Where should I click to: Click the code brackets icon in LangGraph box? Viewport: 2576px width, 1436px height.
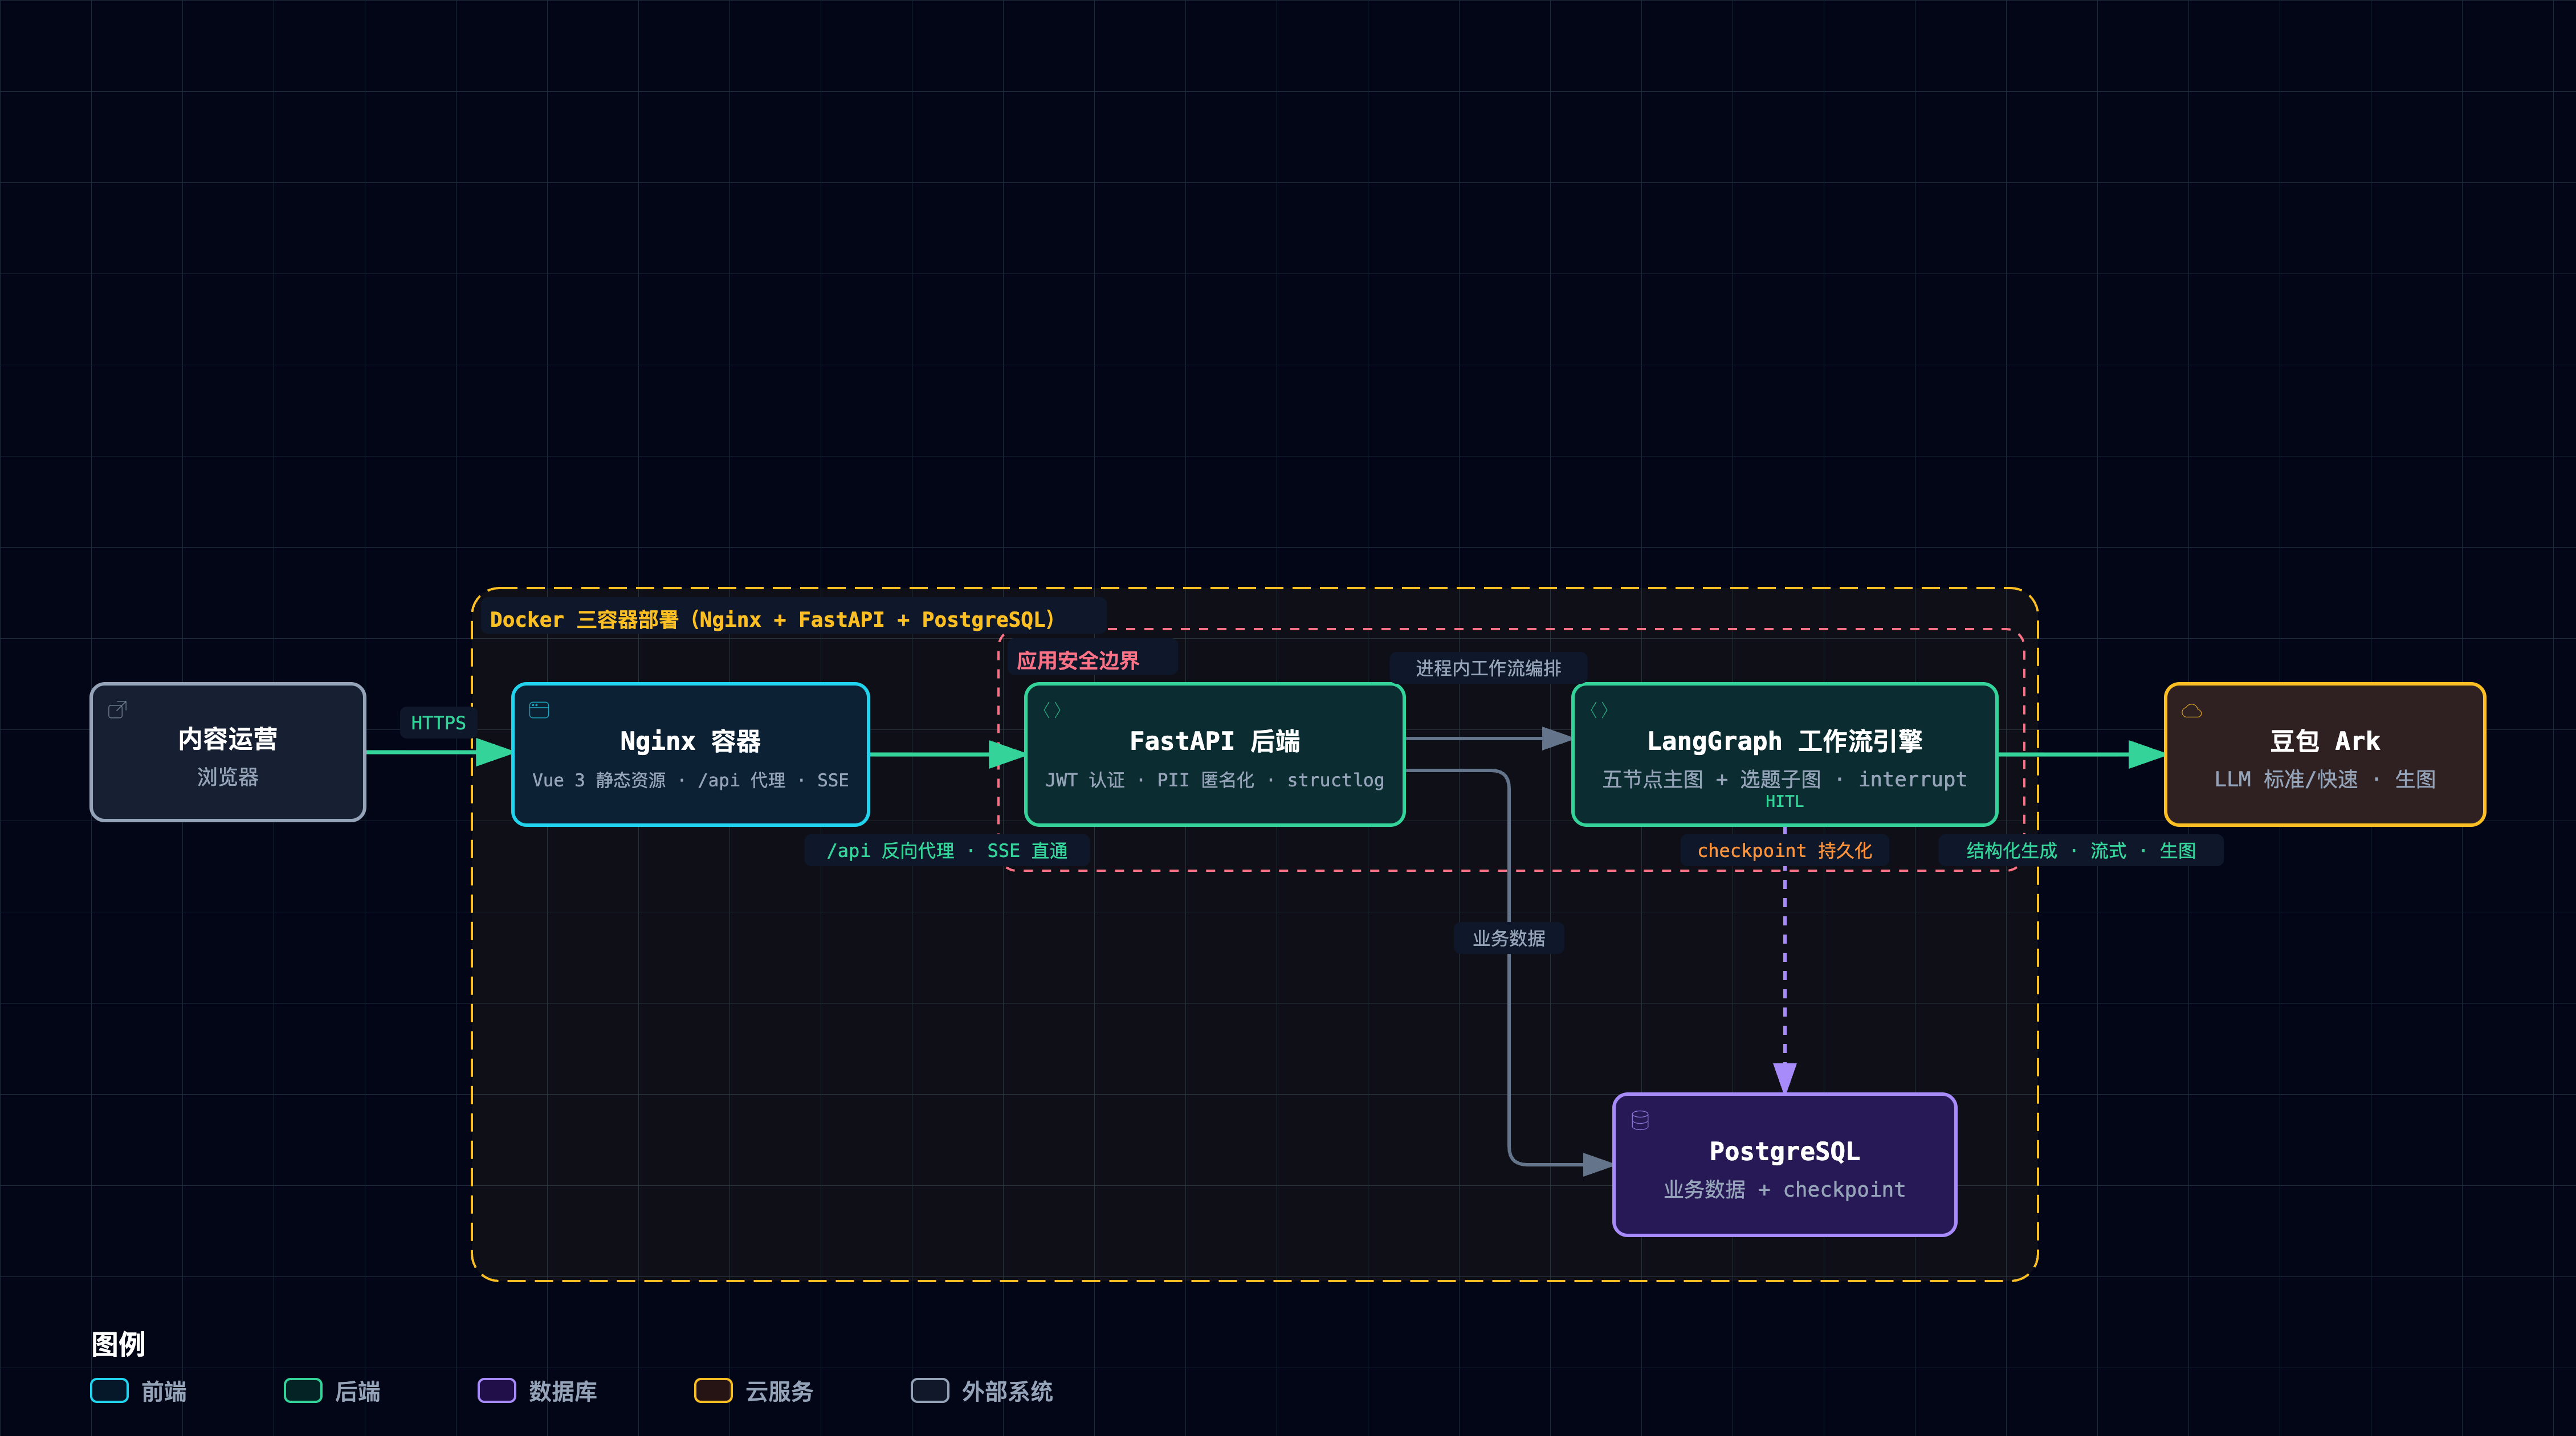[x=1599, y=710]
